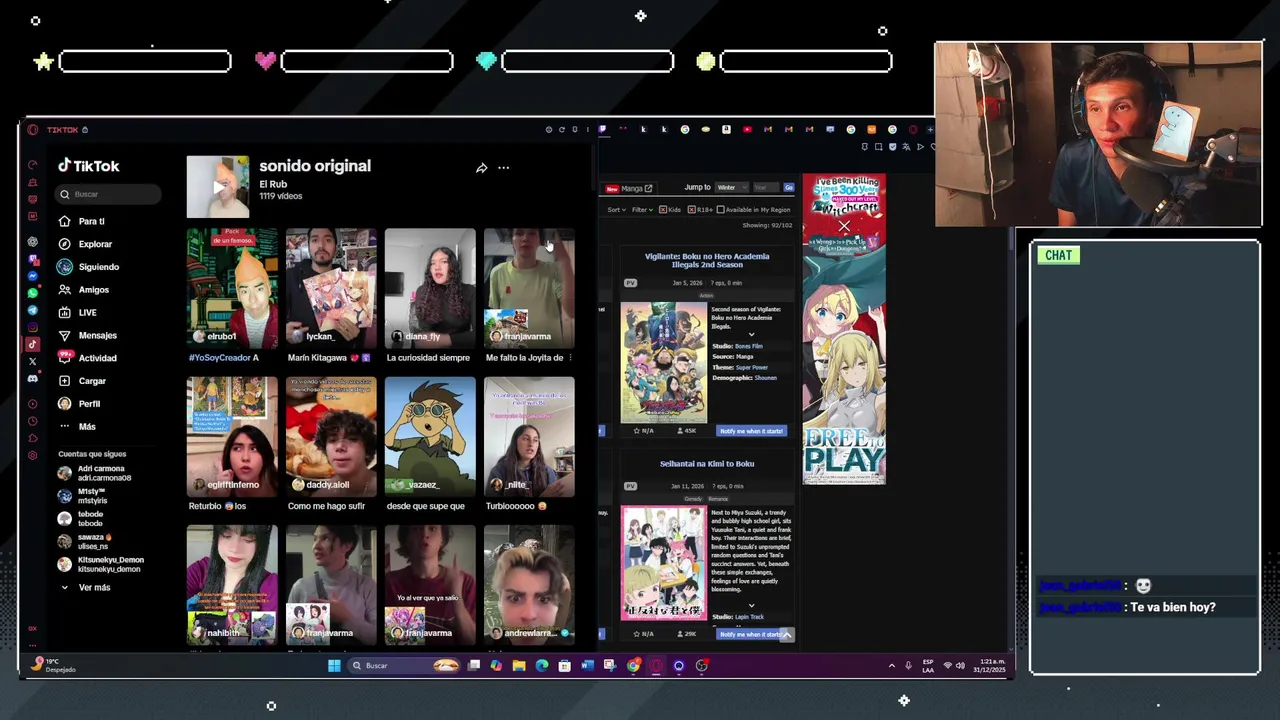Open X (Twitter) in Opera sidebar
Image resolution: width=1280 pixels, height=720 pixels.
(x=33, y=361)
